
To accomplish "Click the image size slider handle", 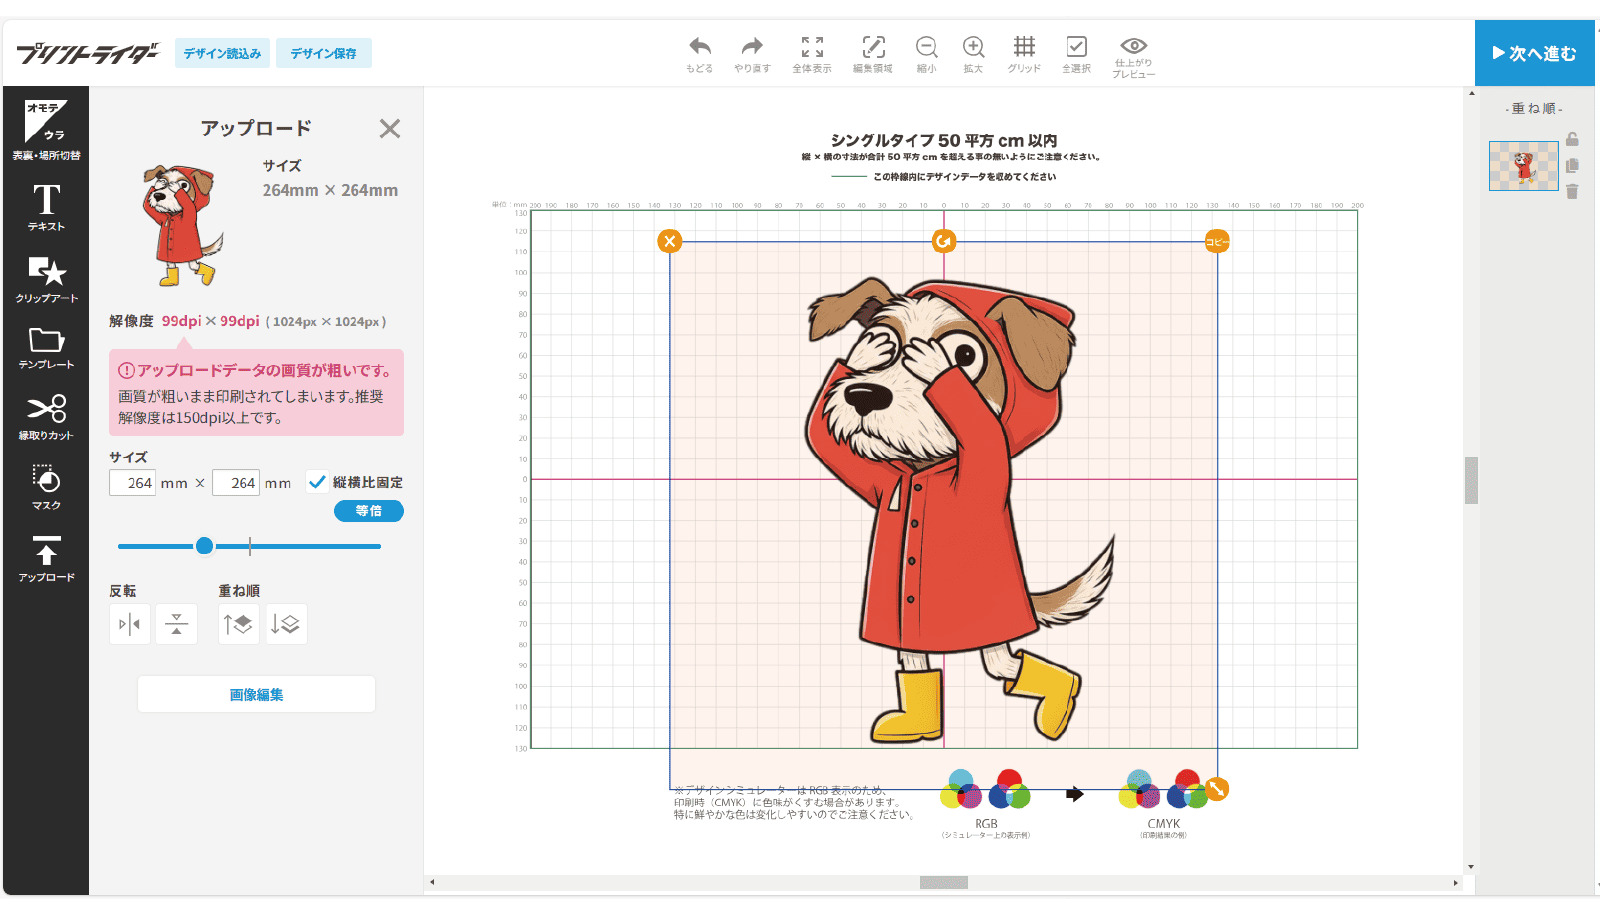I will 205,546.
